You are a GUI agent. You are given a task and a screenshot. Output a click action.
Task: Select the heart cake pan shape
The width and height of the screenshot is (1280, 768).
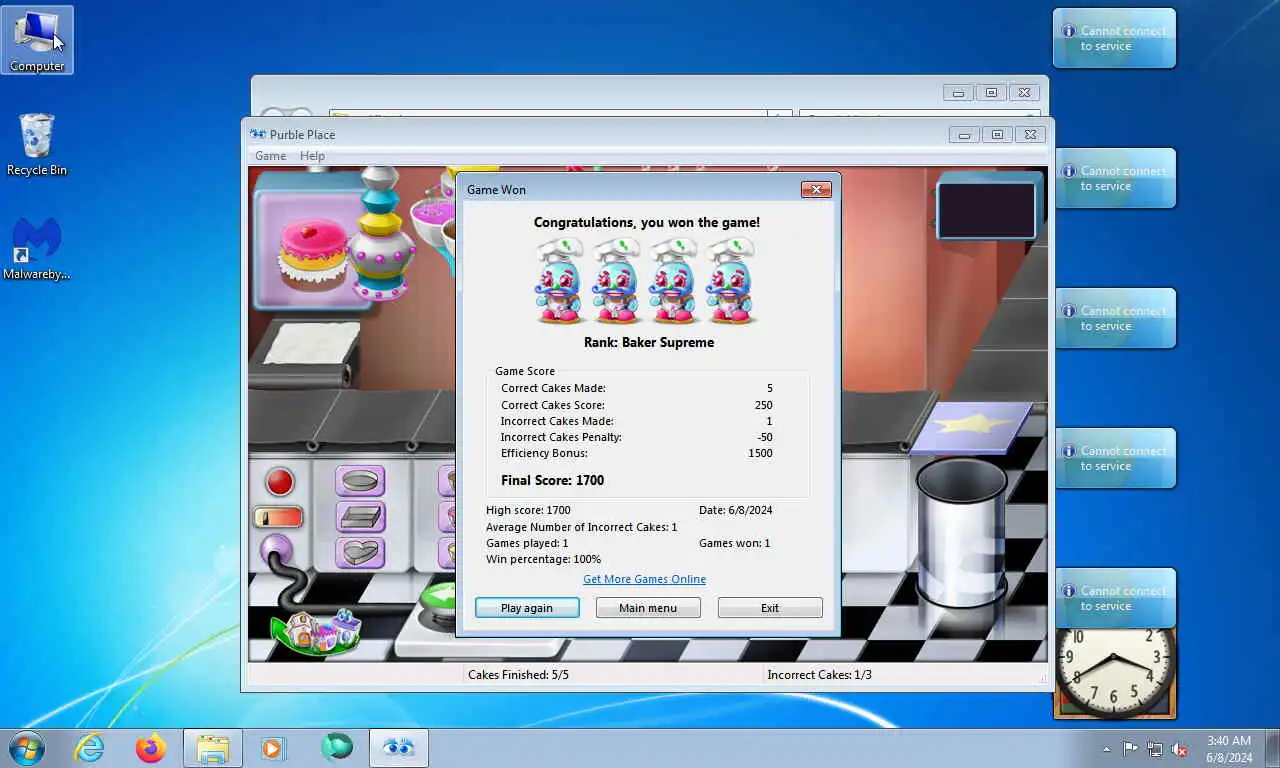pos(360,551)
